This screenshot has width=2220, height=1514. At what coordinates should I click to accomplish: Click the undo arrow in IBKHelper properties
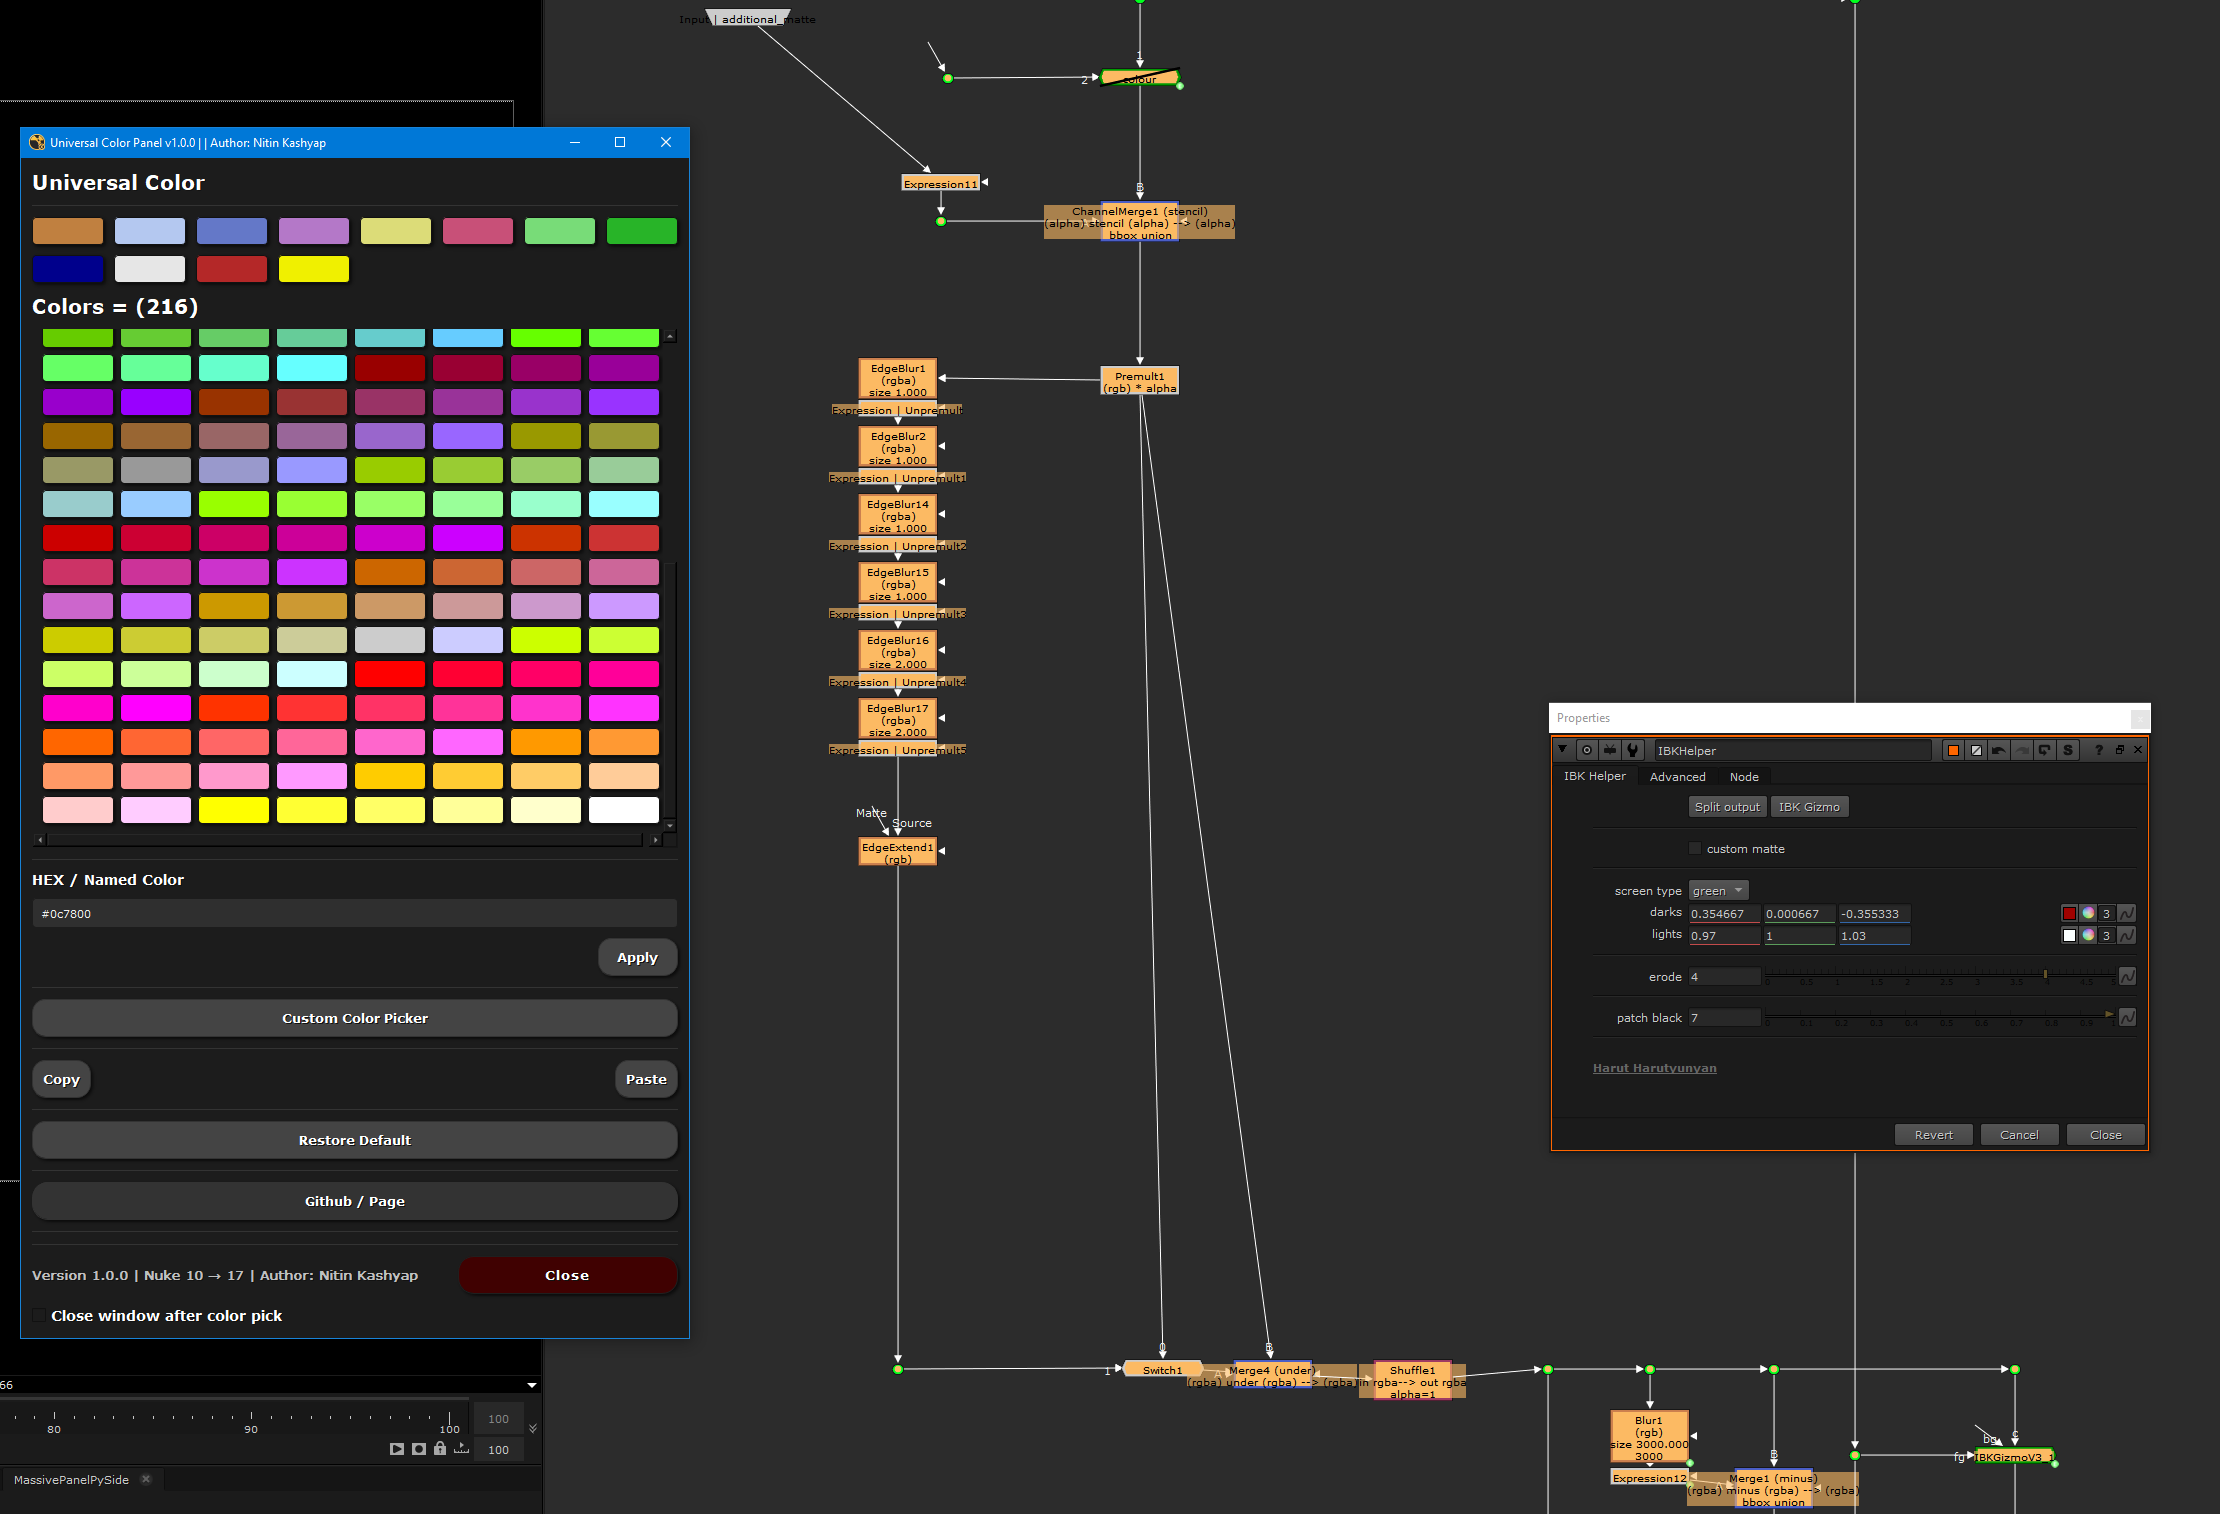point(1999,750)
